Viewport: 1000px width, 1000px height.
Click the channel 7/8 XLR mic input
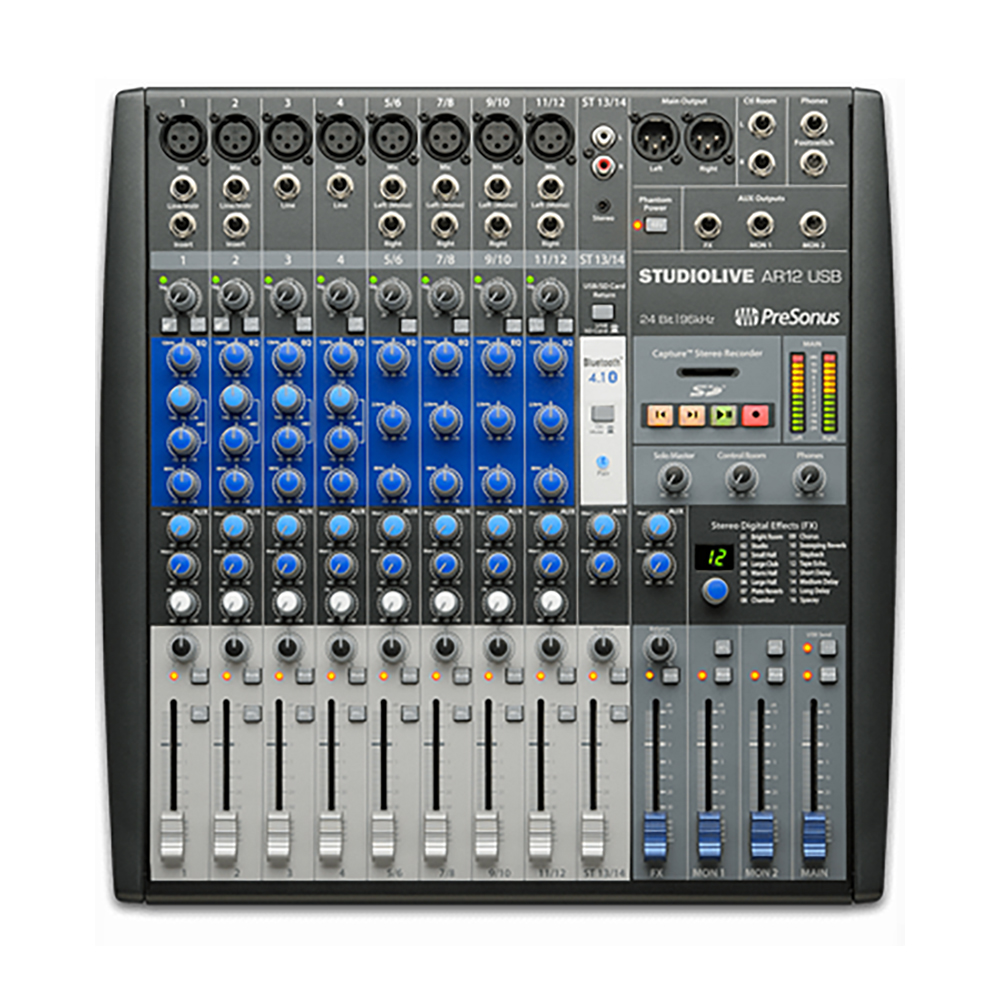445,136
